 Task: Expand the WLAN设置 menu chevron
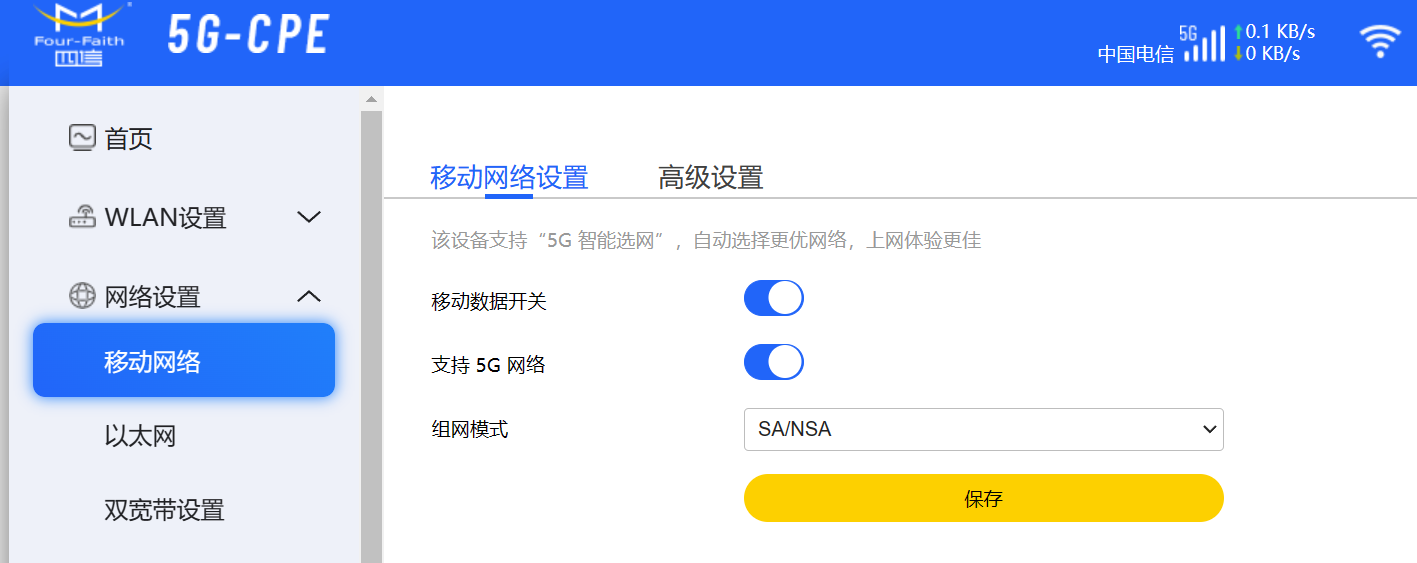[309, 217]
